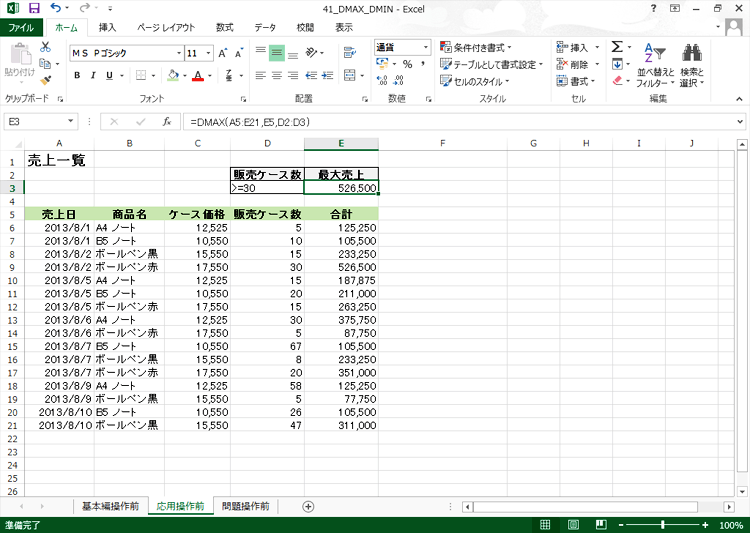Click the Wrap Text icon
Screen dimensions: 750x533
coord(350,53)
